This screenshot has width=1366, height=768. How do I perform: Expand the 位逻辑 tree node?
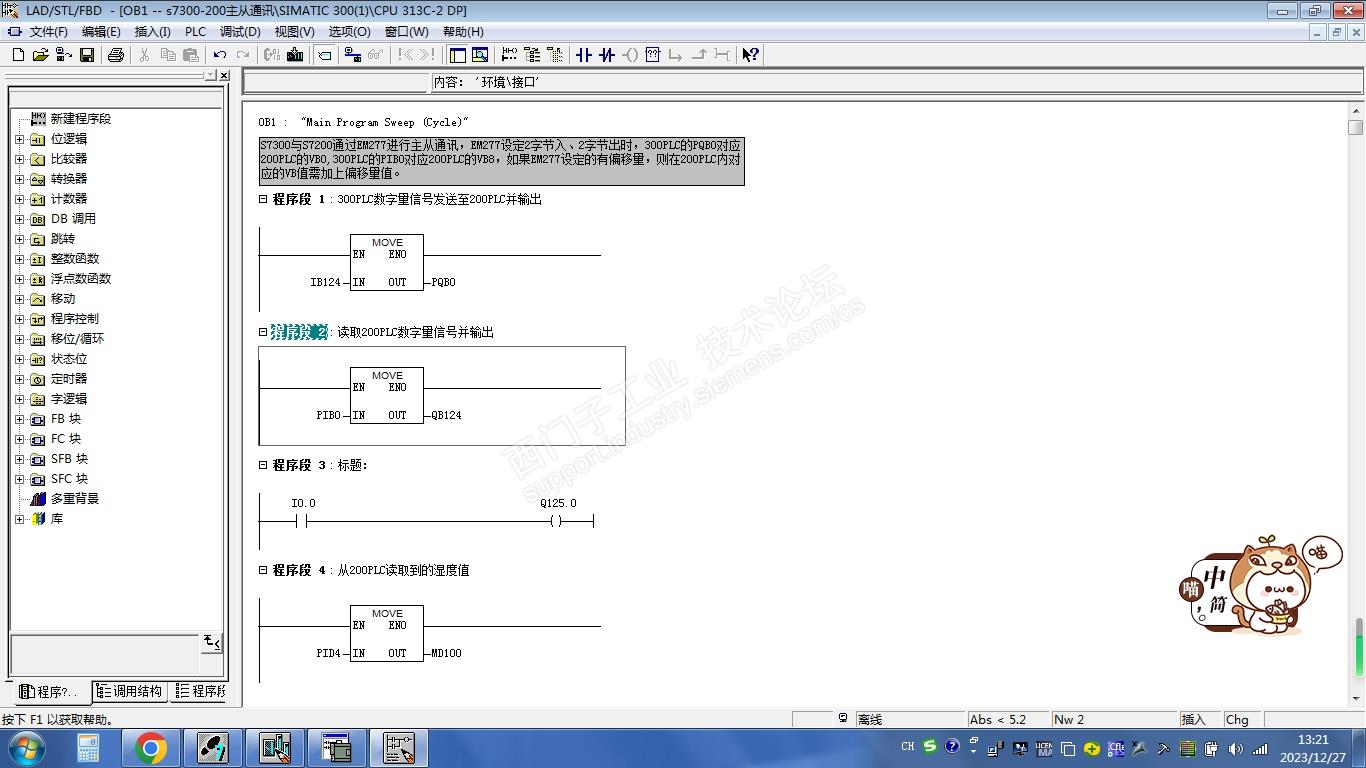click(x=19, y=139)
